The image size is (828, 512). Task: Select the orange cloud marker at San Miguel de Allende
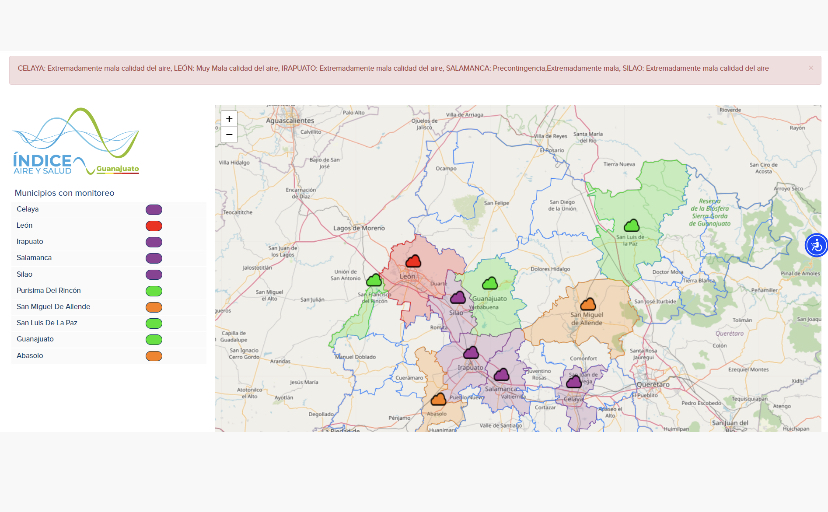(x=588, y=304)
